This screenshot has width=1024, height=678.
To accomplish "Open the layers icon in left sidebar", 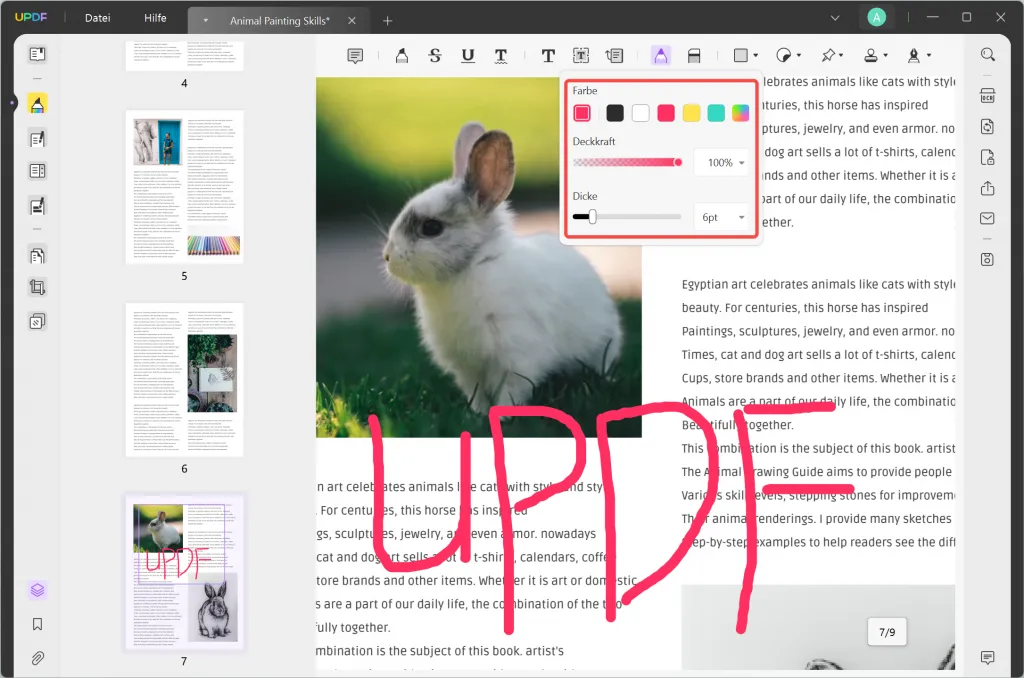I will (x=37, y=590).
